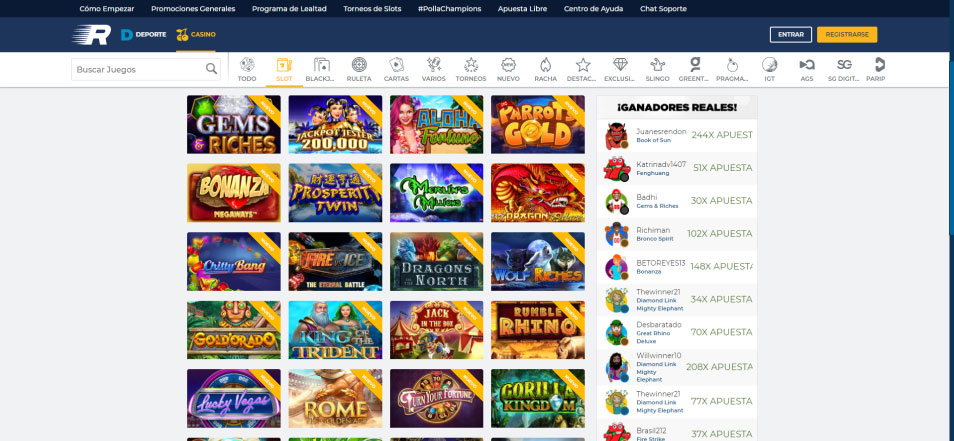Viewport: 954px width, 441px height.
Task: Open avatar of winner Desbaratado
Action: [616, 333]
